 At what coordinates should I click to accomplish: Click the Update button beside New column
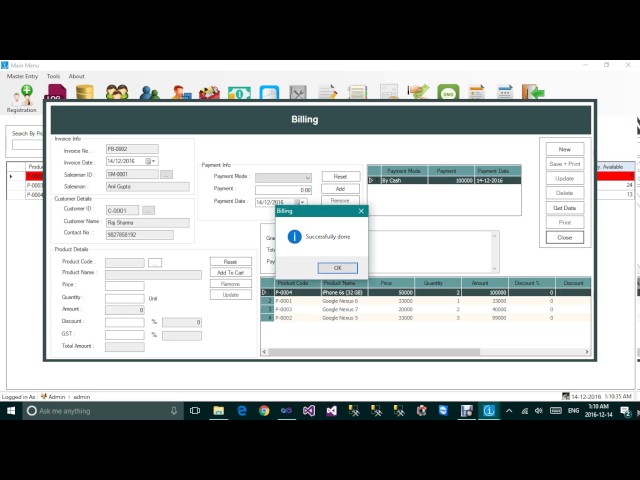(x=565, y=178)
